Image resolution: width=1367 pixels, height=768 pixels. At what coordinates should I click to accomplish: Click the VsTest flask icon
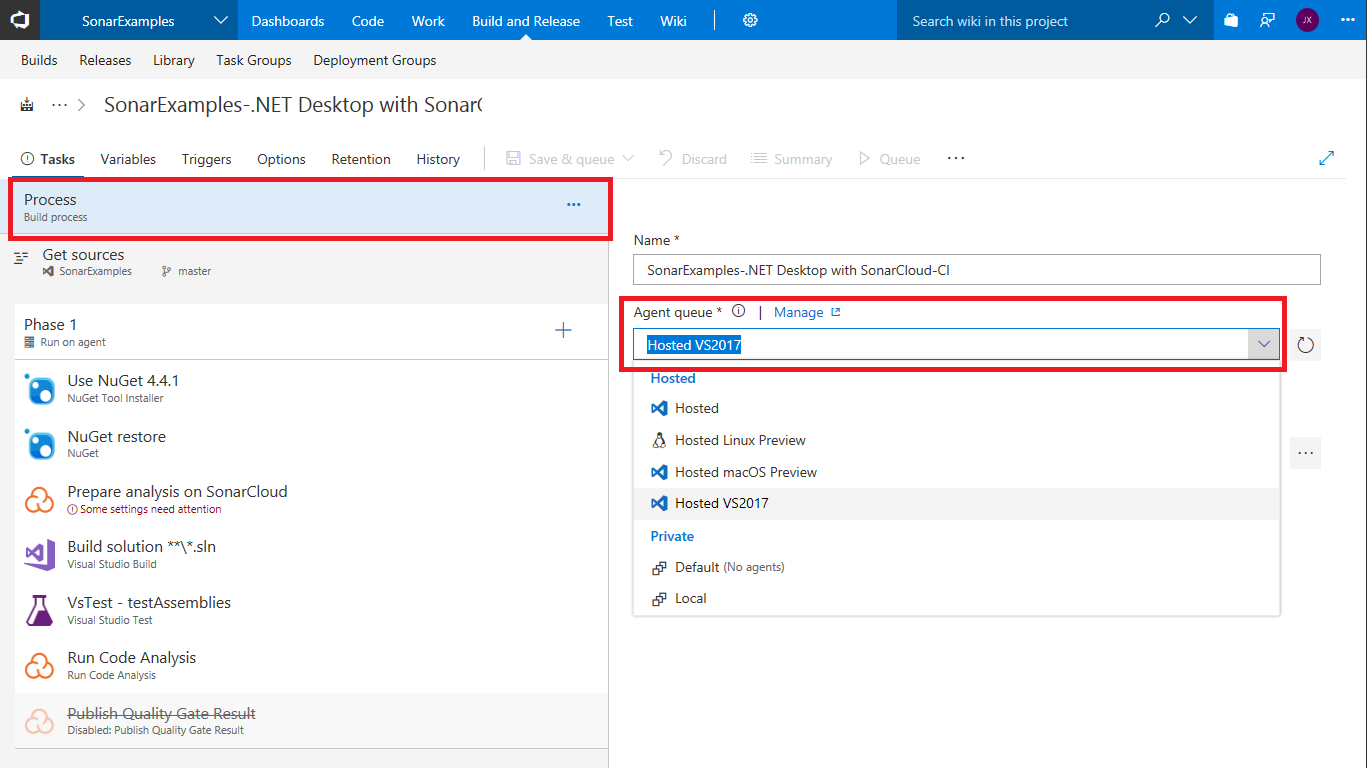click(x=40, y=610)
